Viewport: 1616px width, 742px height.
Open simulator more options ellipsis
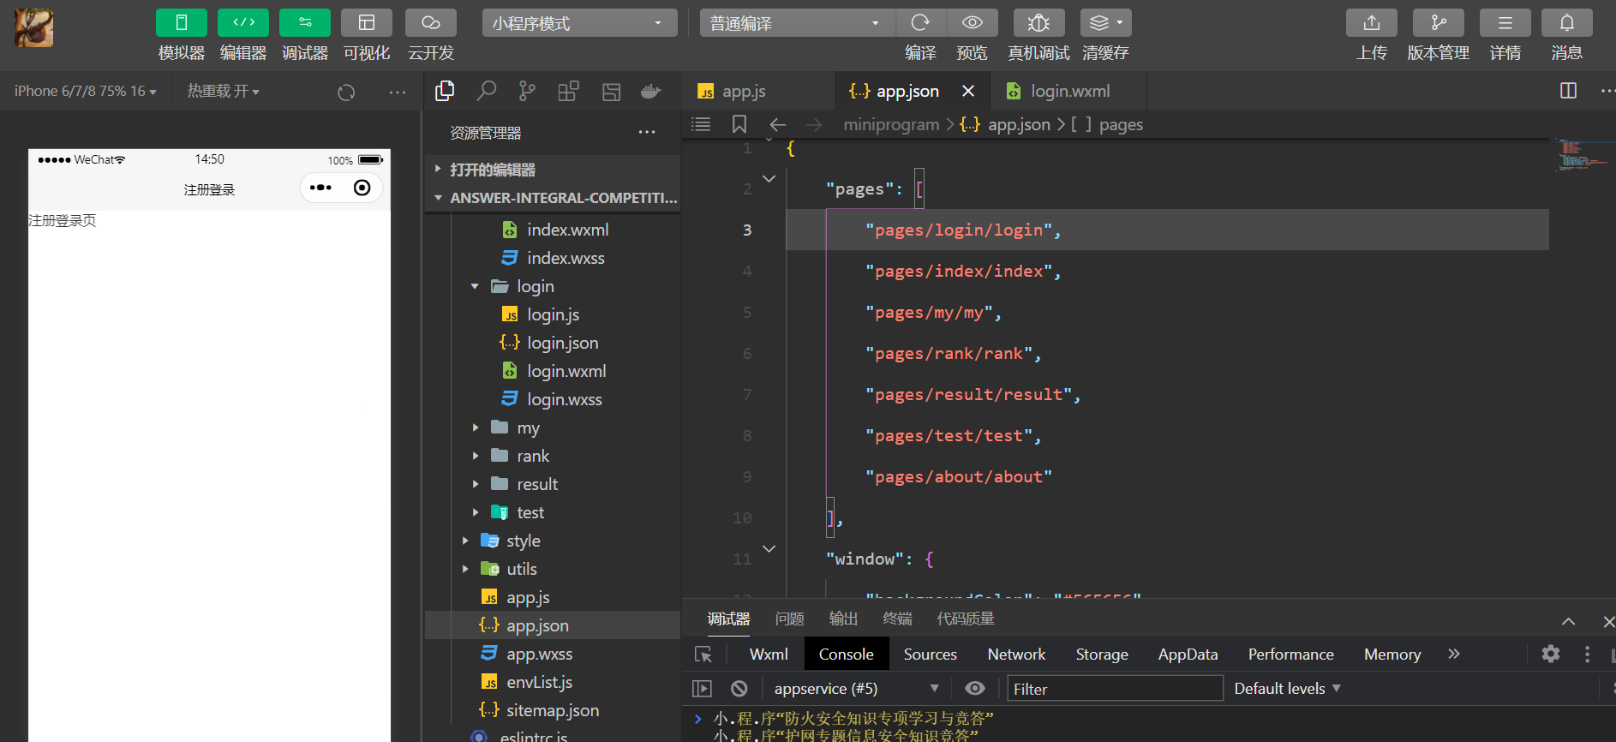pyautogui.click(x=397, y=92)
